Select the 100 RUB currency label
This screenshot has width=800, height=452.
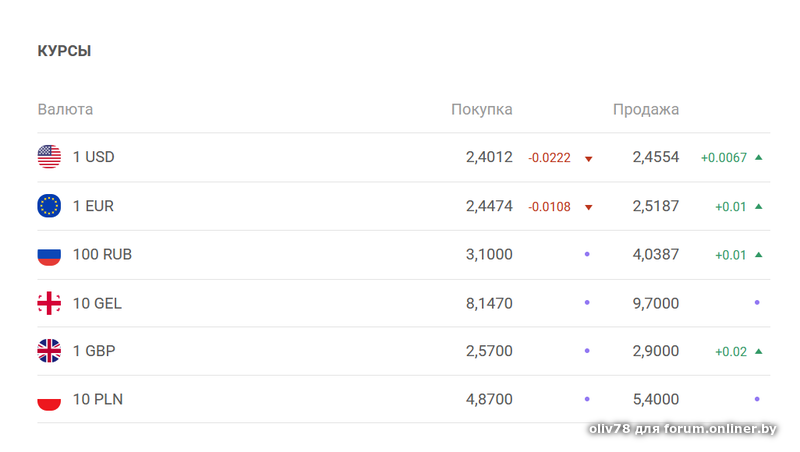(102, 255)
